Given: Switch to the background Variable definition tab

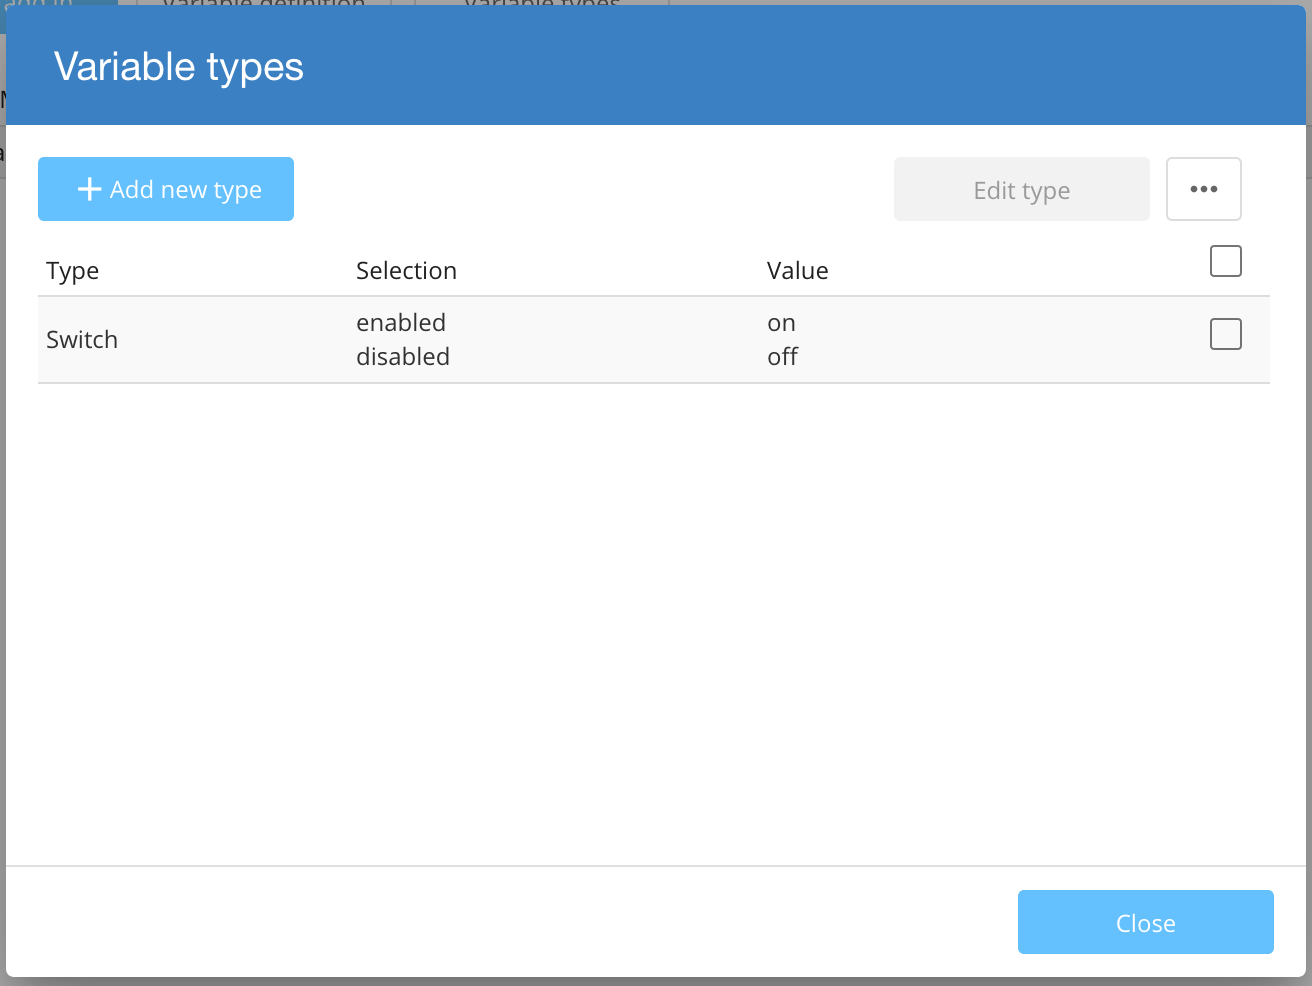Looking at the screenshot, I should point(264,3).
